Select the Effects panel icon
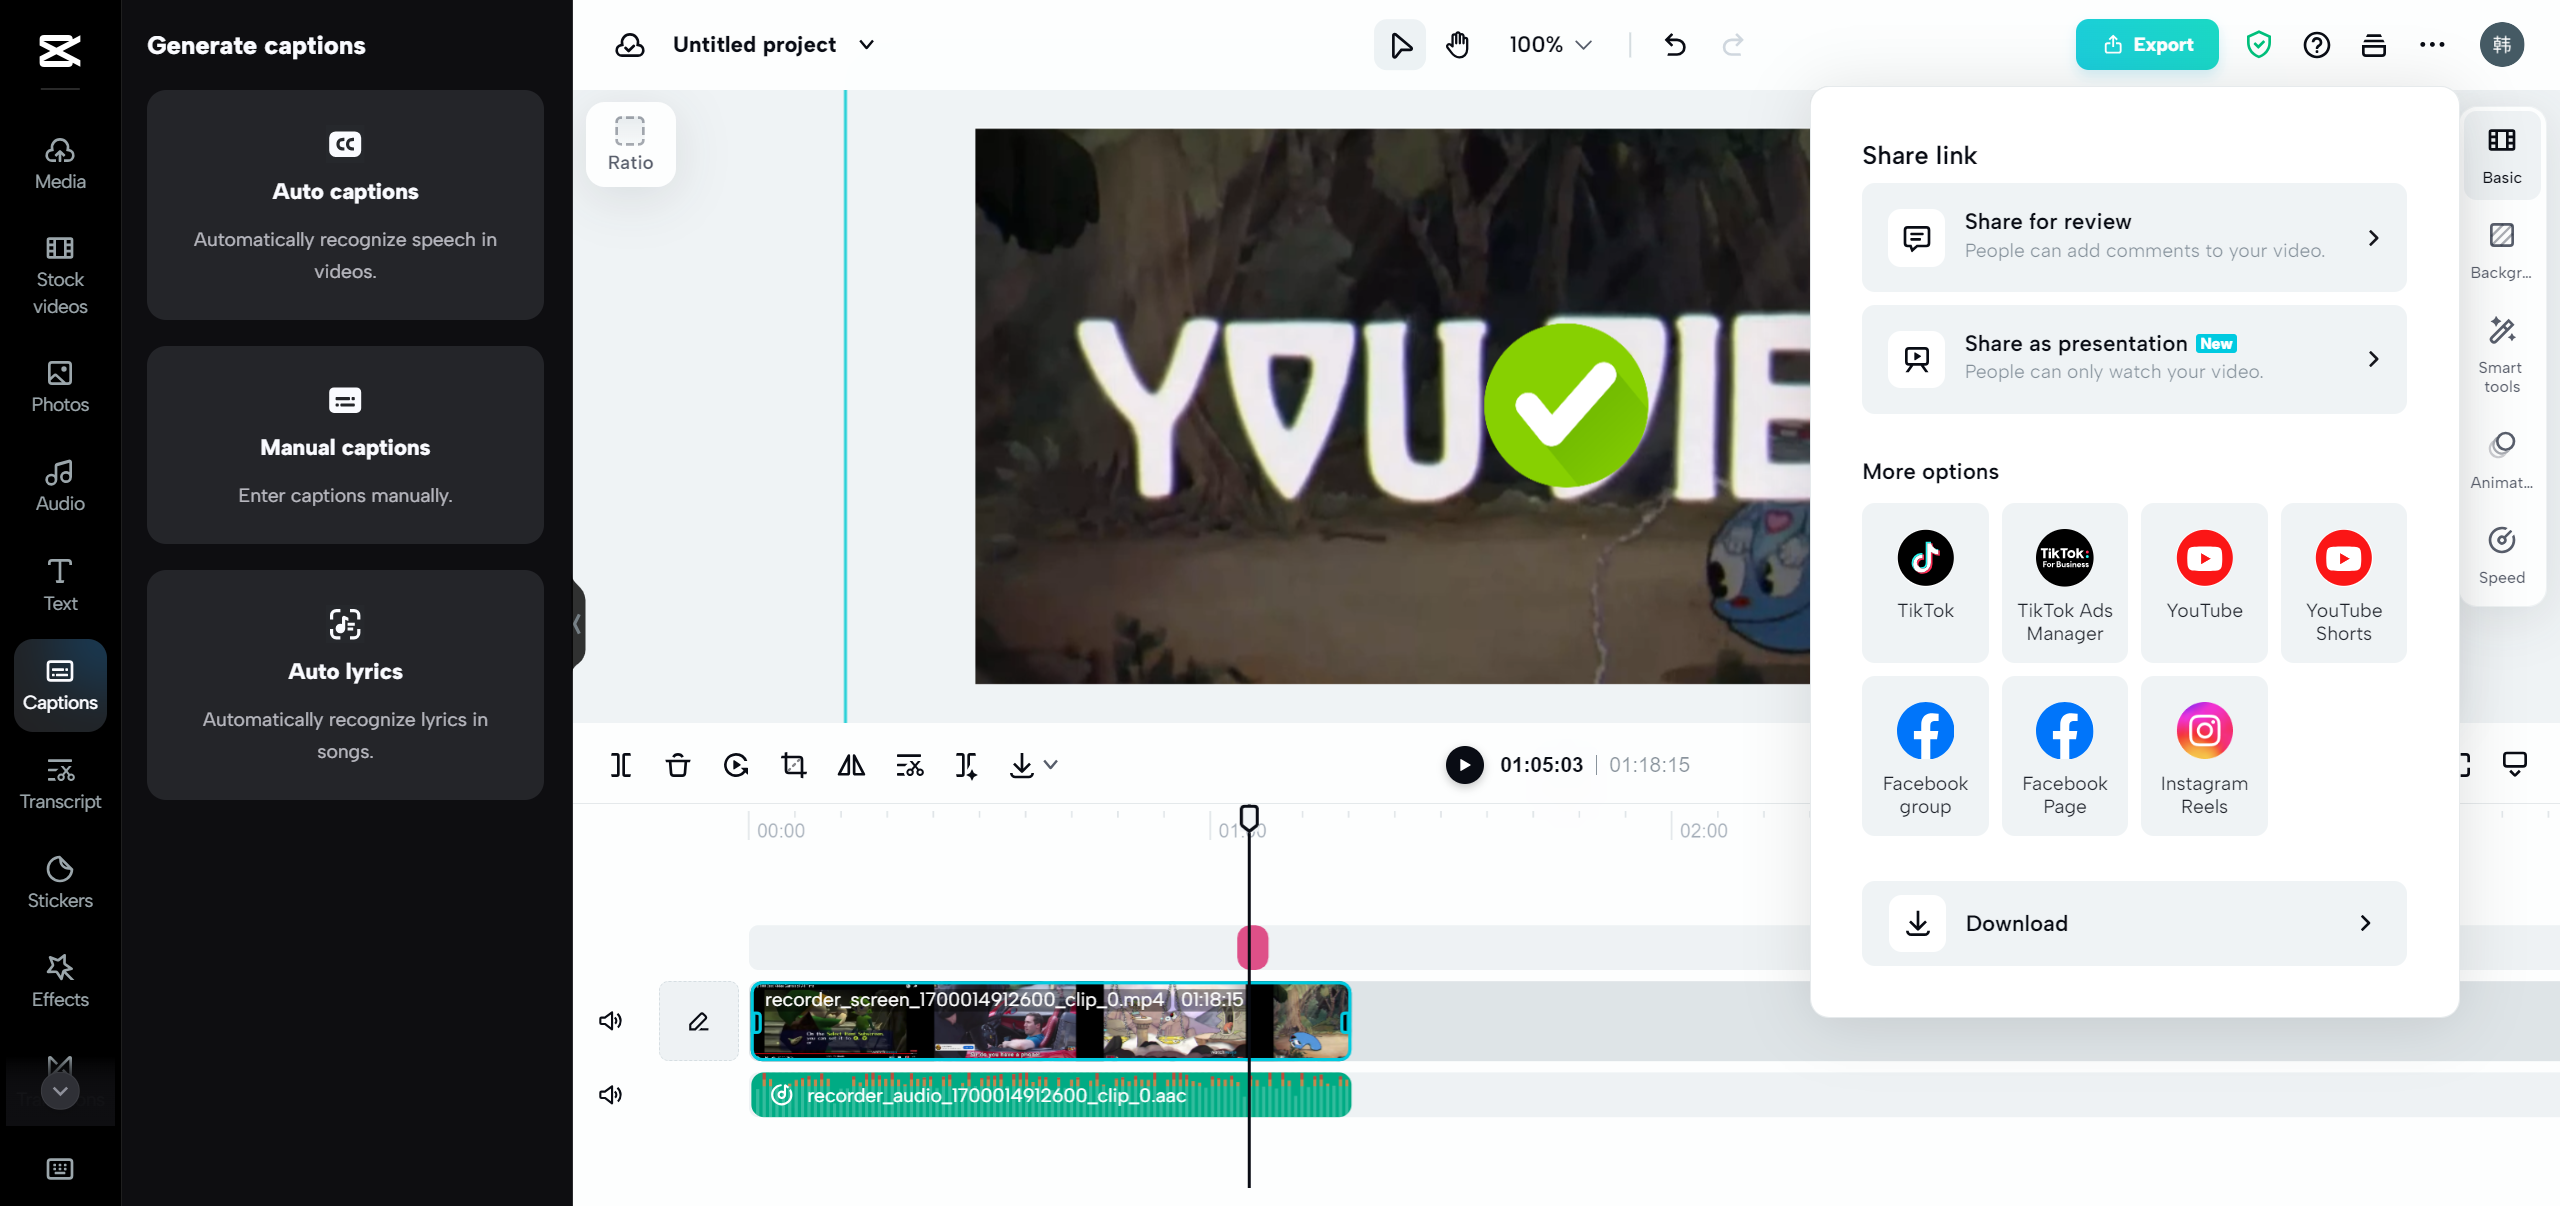 click(59, 979)
